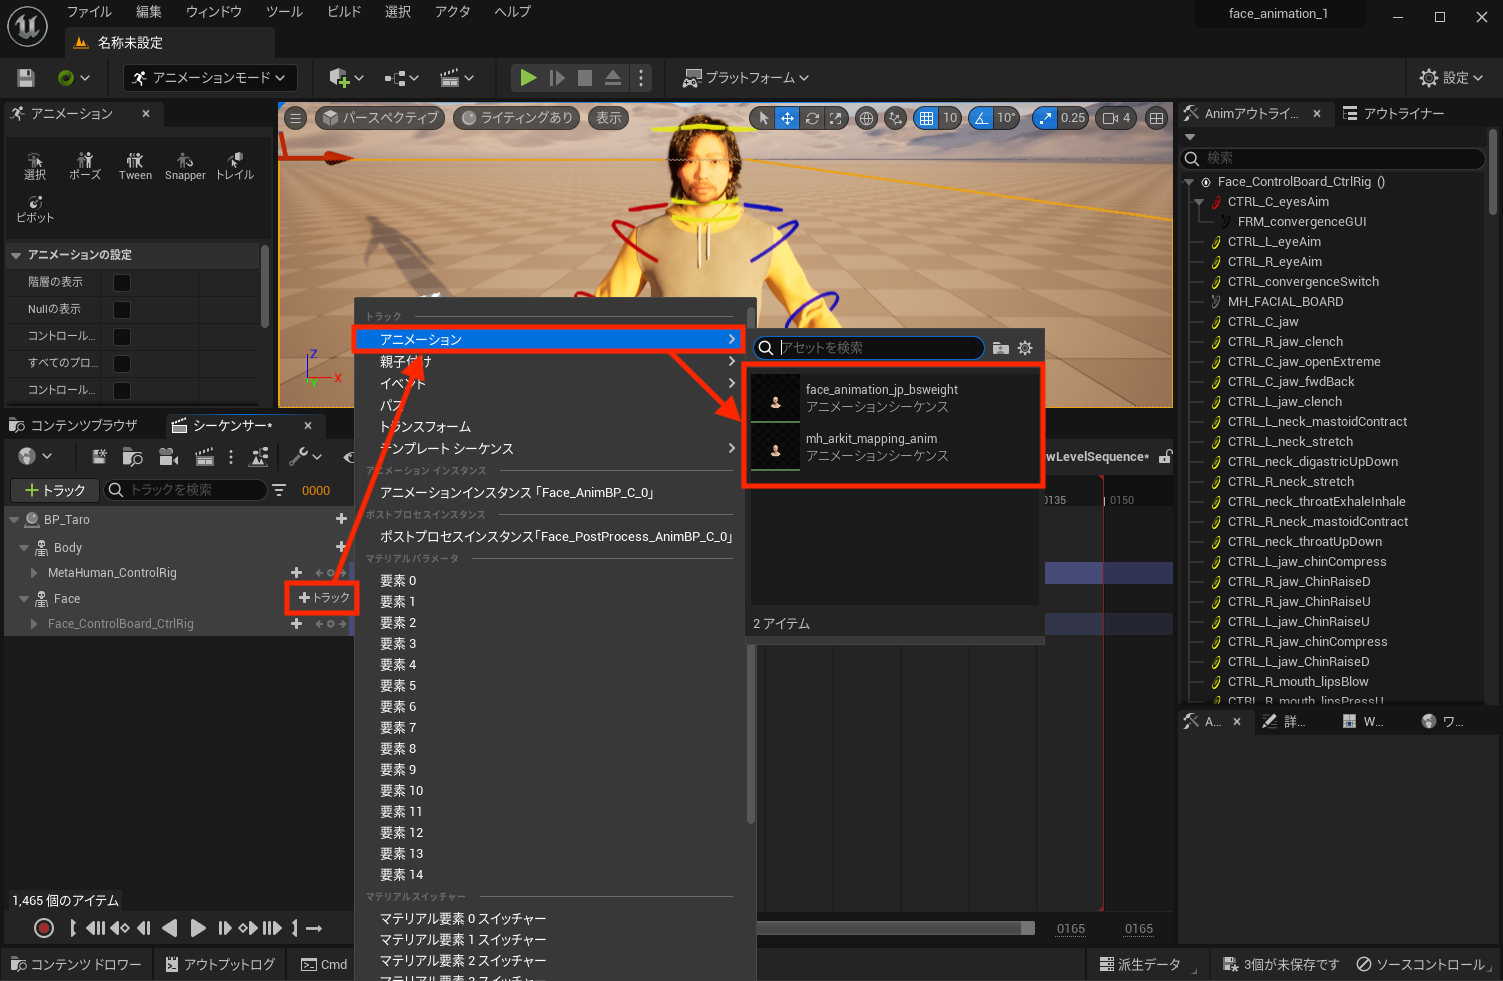Collapse the Face track in the sequencer
This screenshot has width=1503, height=981.
click(x=24, y=599)
